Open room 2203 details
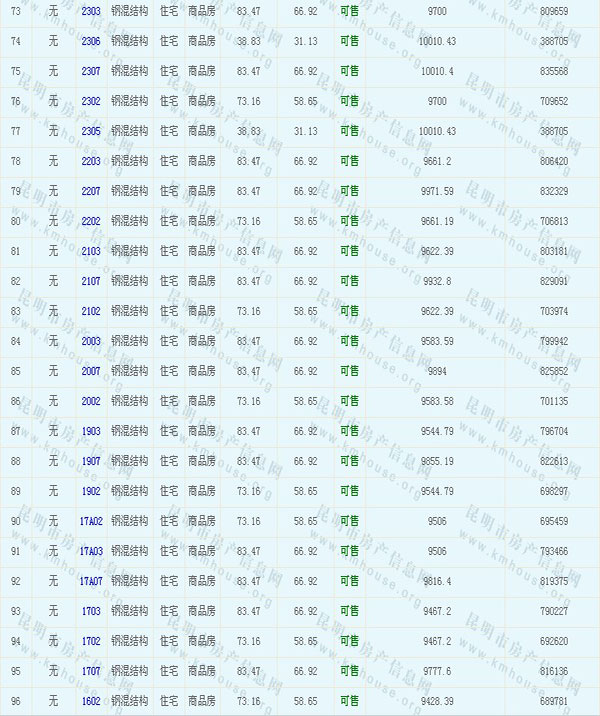The image size is (600, 716). [x=91, y=161]
